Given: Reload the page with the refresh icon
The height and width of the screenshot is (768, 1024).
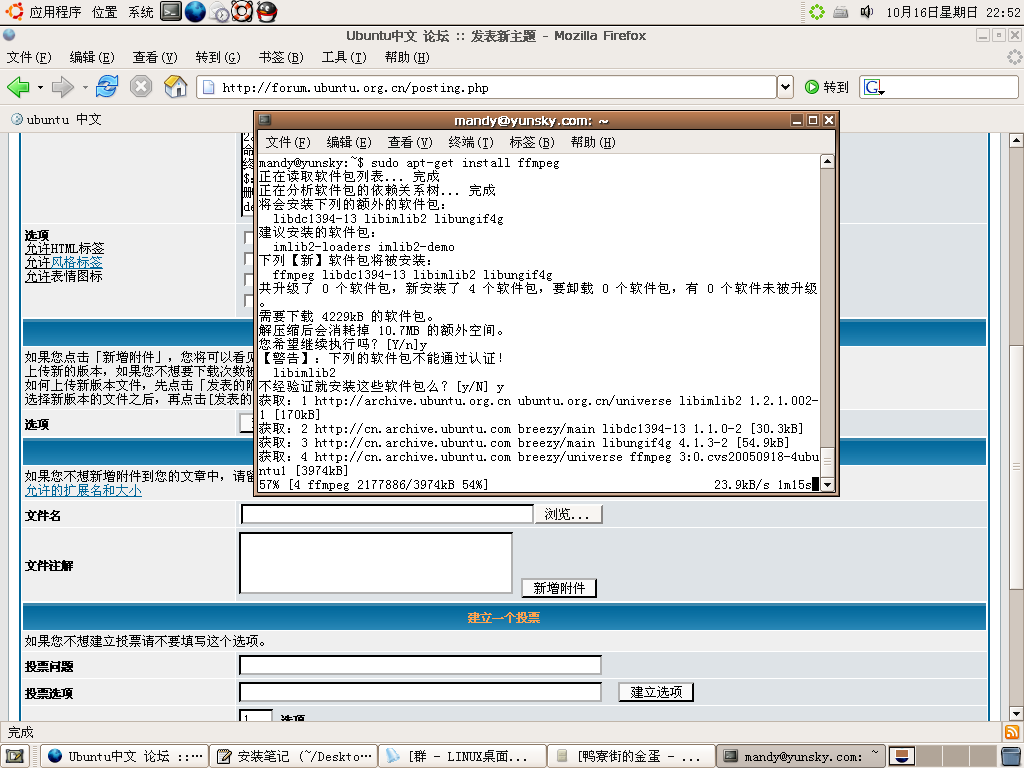Looking at the screenshot, I should pyautogui.click(x=107, y=86).
